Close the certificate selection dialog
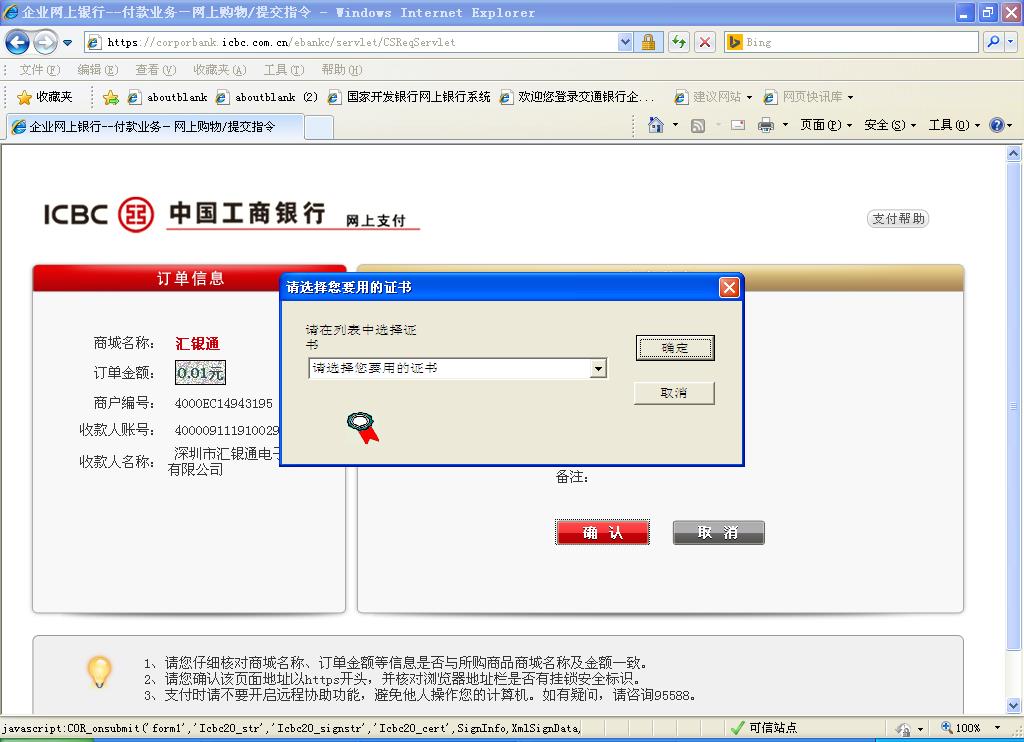Screen dimensions: 1024x742 (729, 287)
